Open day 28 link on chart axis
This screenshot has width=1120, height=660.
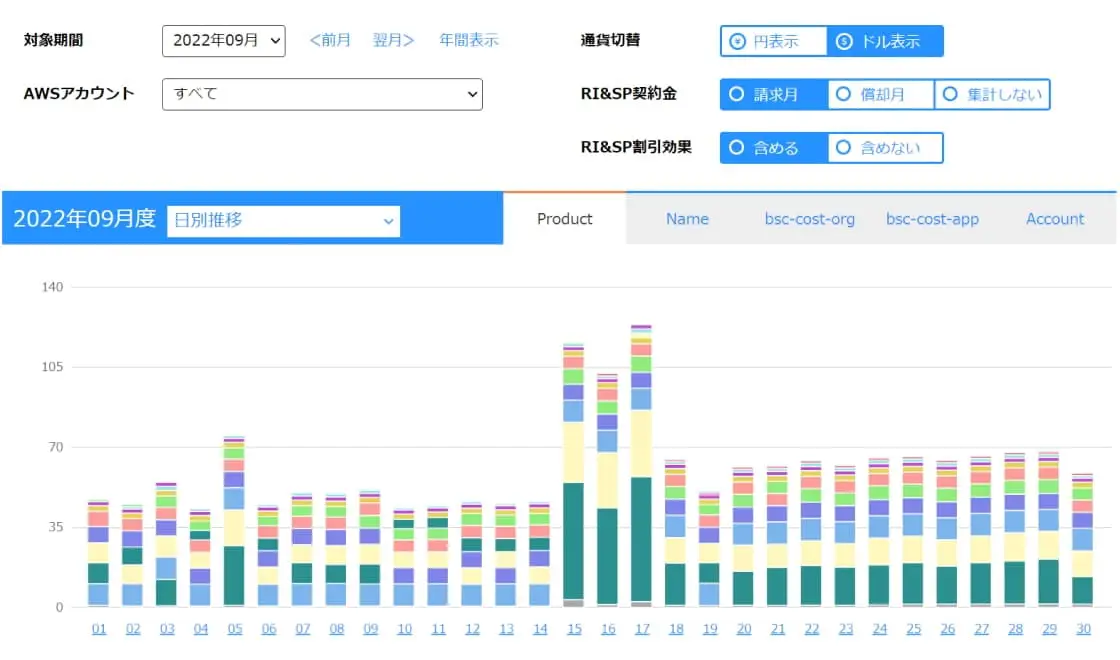coord(1015,629)
